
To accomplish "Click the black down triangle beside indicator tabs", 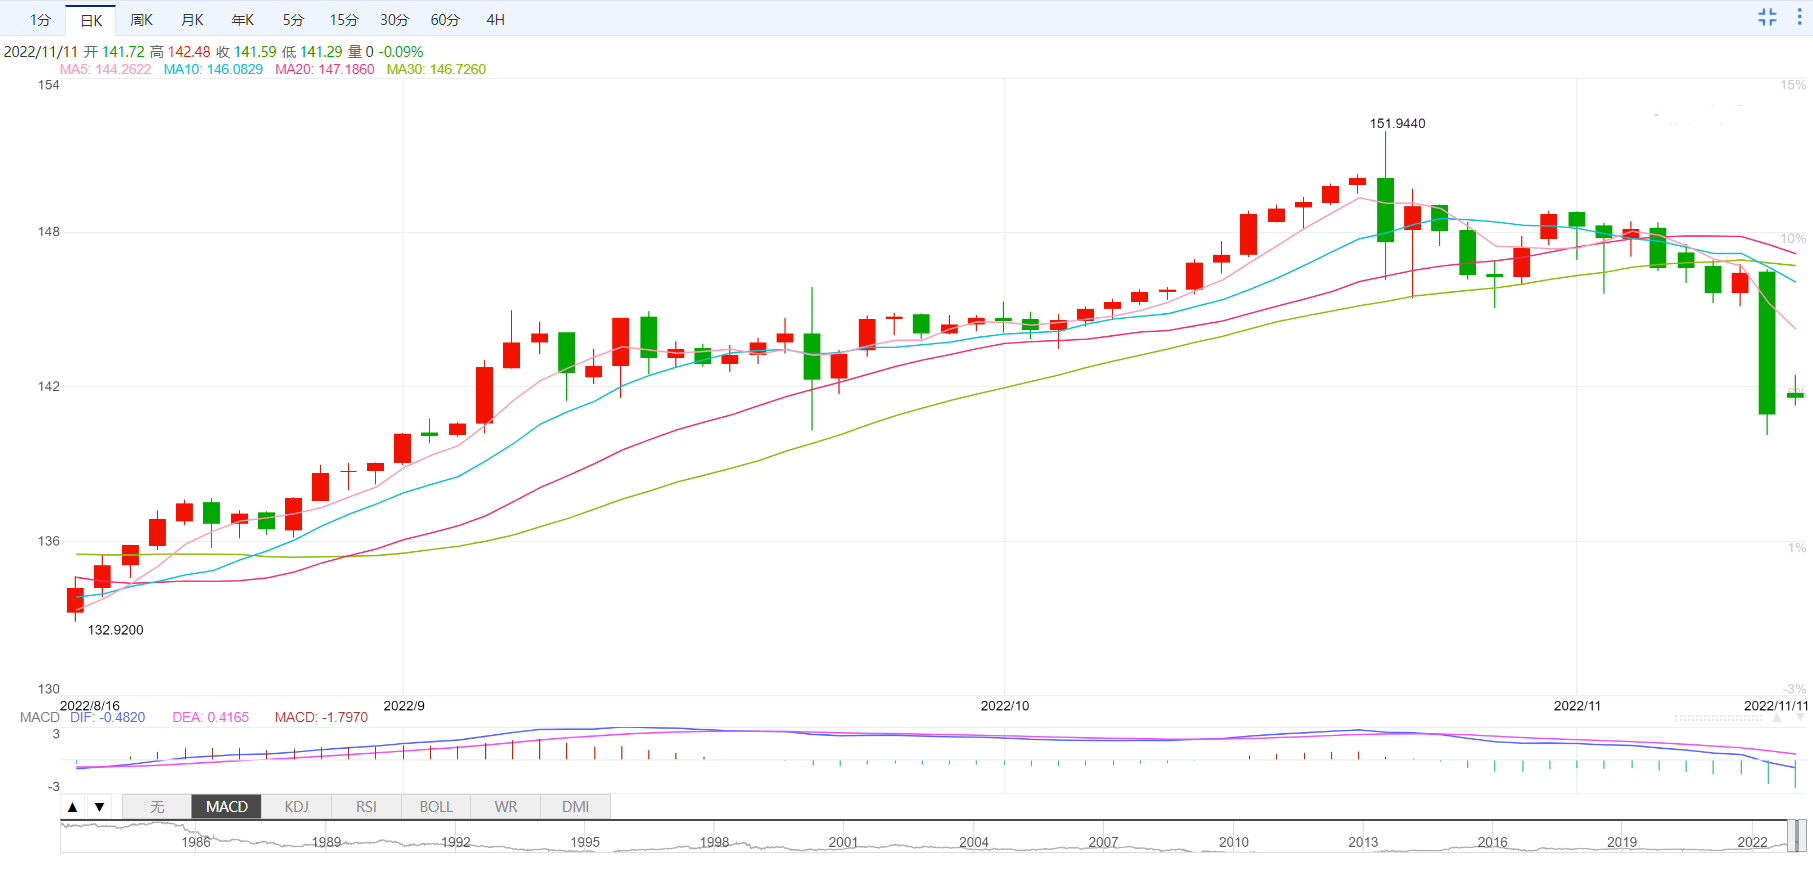I will point(99,807).
